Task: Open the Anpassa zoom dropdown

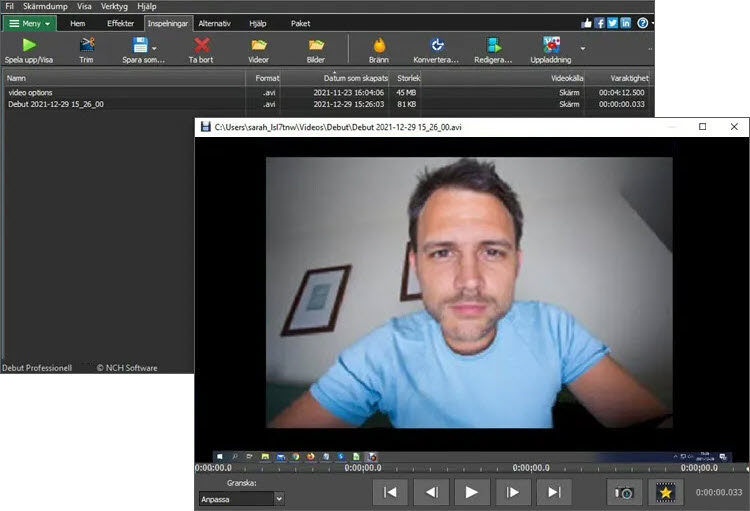Action: (242, 499)
